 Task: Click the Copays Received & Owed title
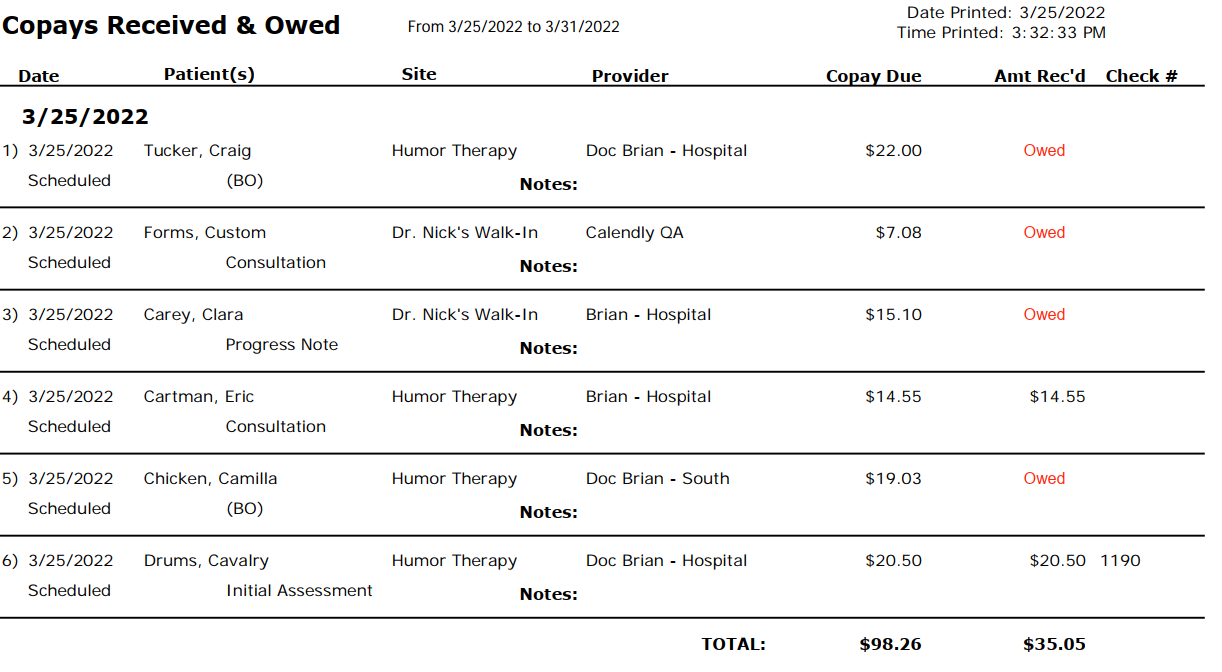[171, 25]
